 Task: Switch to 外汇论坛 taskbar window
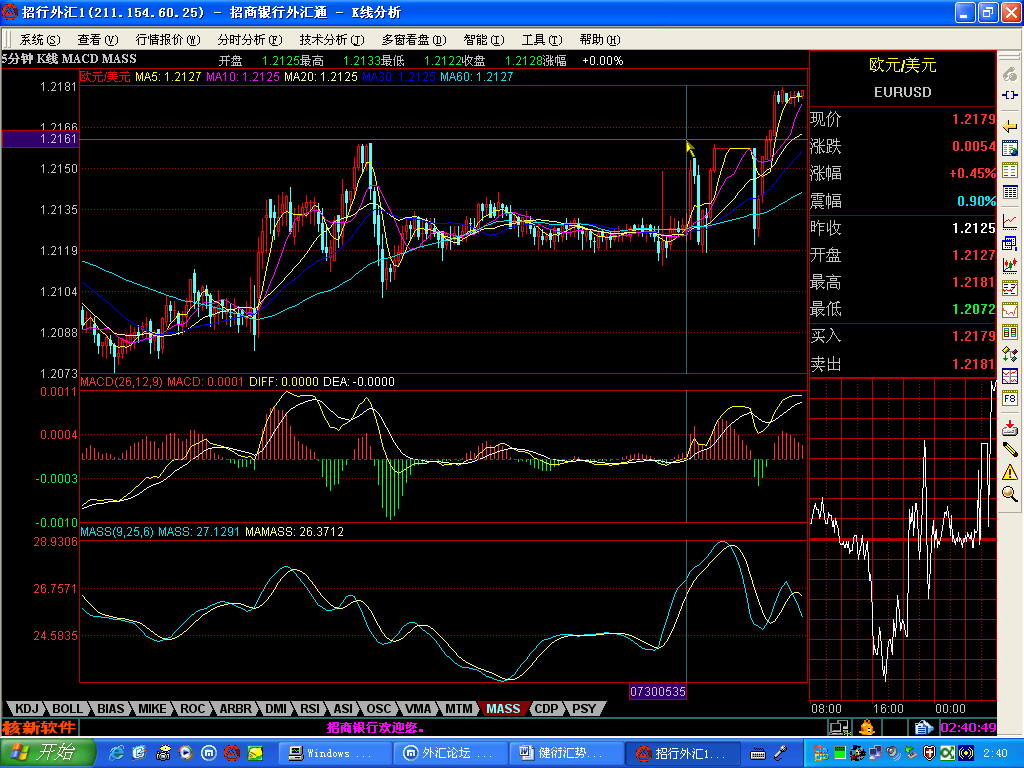[x=450, y=752]
